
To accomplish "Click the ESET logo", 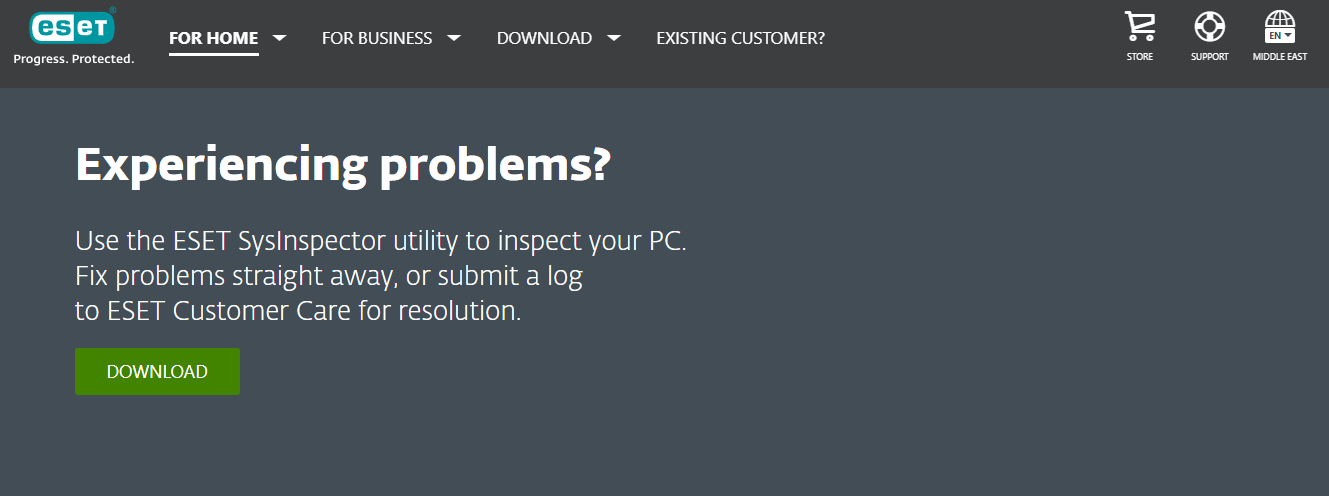I will click(x=73, y=26).
